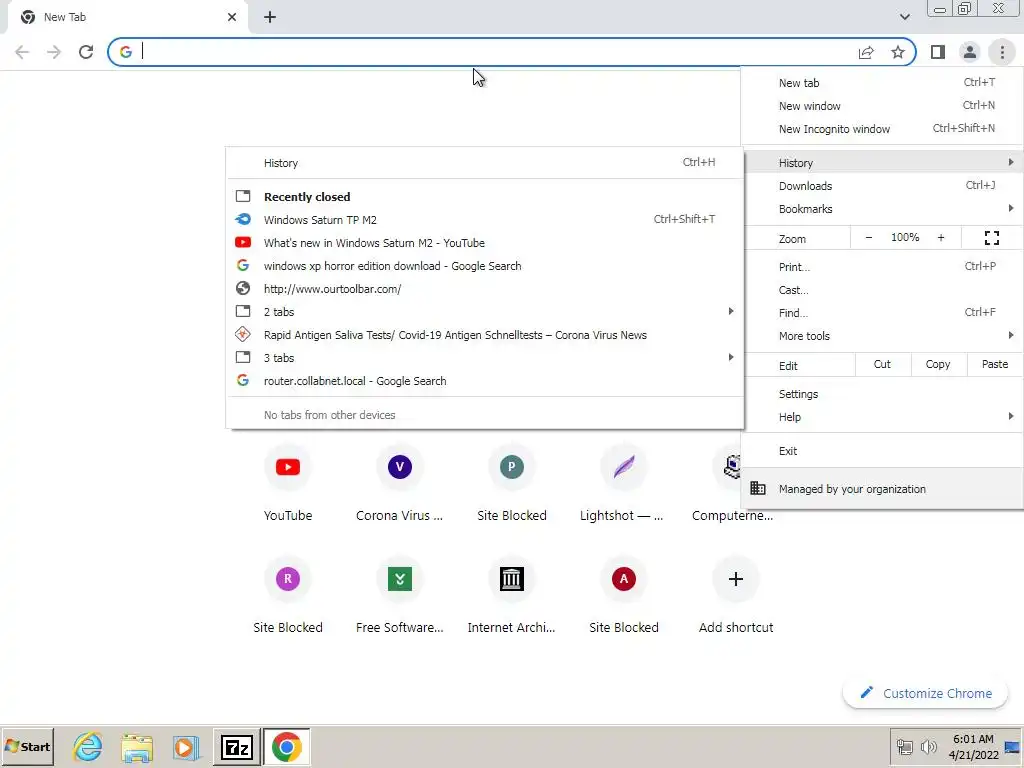
Task: Reopen Windows Saturn TP M2 tab
Action: [485, 219]
